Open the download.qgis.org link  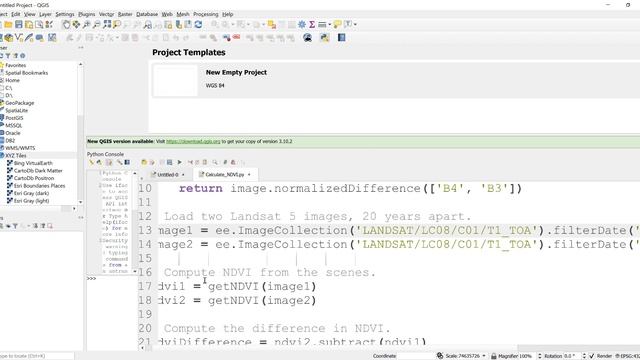coord(193,141)
